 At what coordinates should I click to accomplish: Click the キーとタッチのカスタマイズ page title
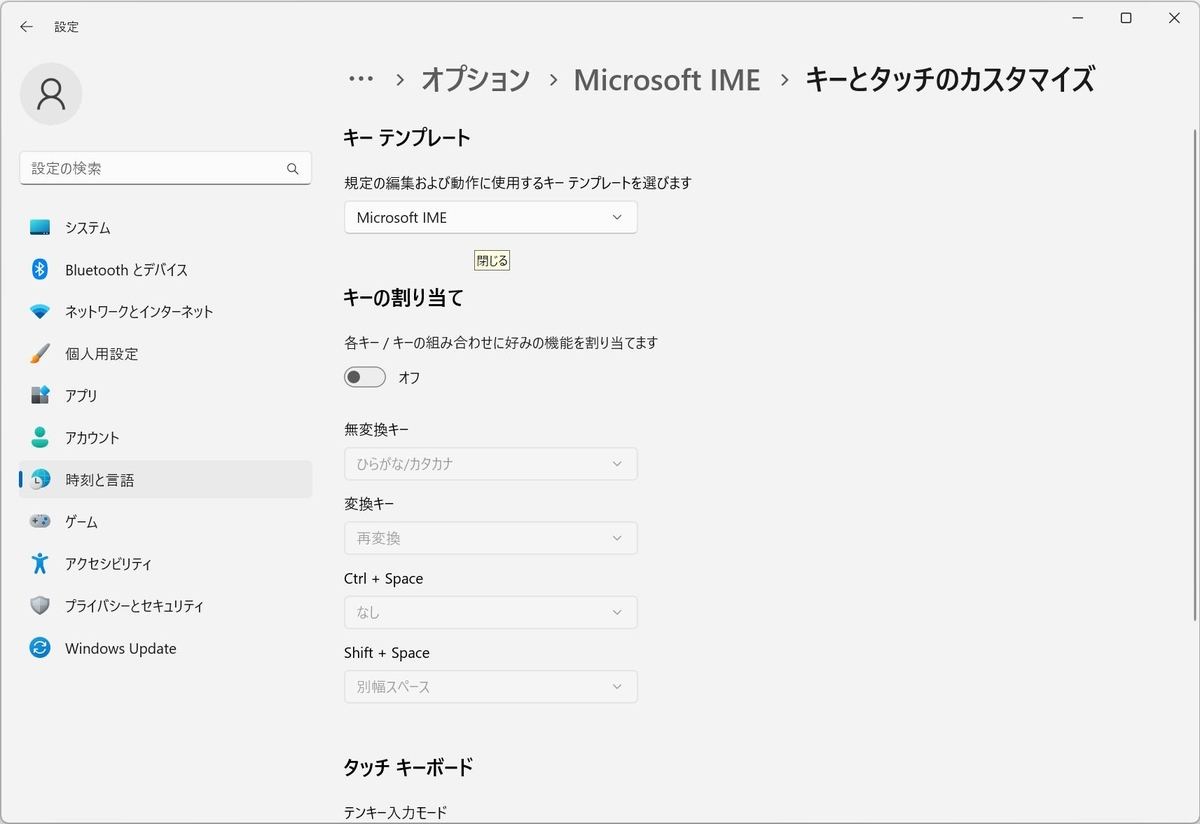(x=950, y=79)
